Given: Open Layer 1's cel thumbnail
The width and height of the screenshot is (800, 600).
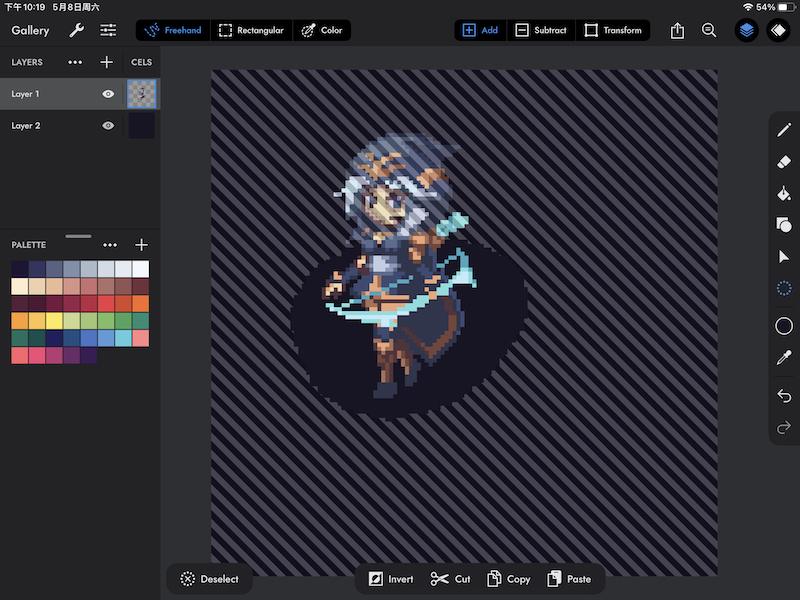Looking at the screenshot, I should pyautogui.click(x=141, y=93).
